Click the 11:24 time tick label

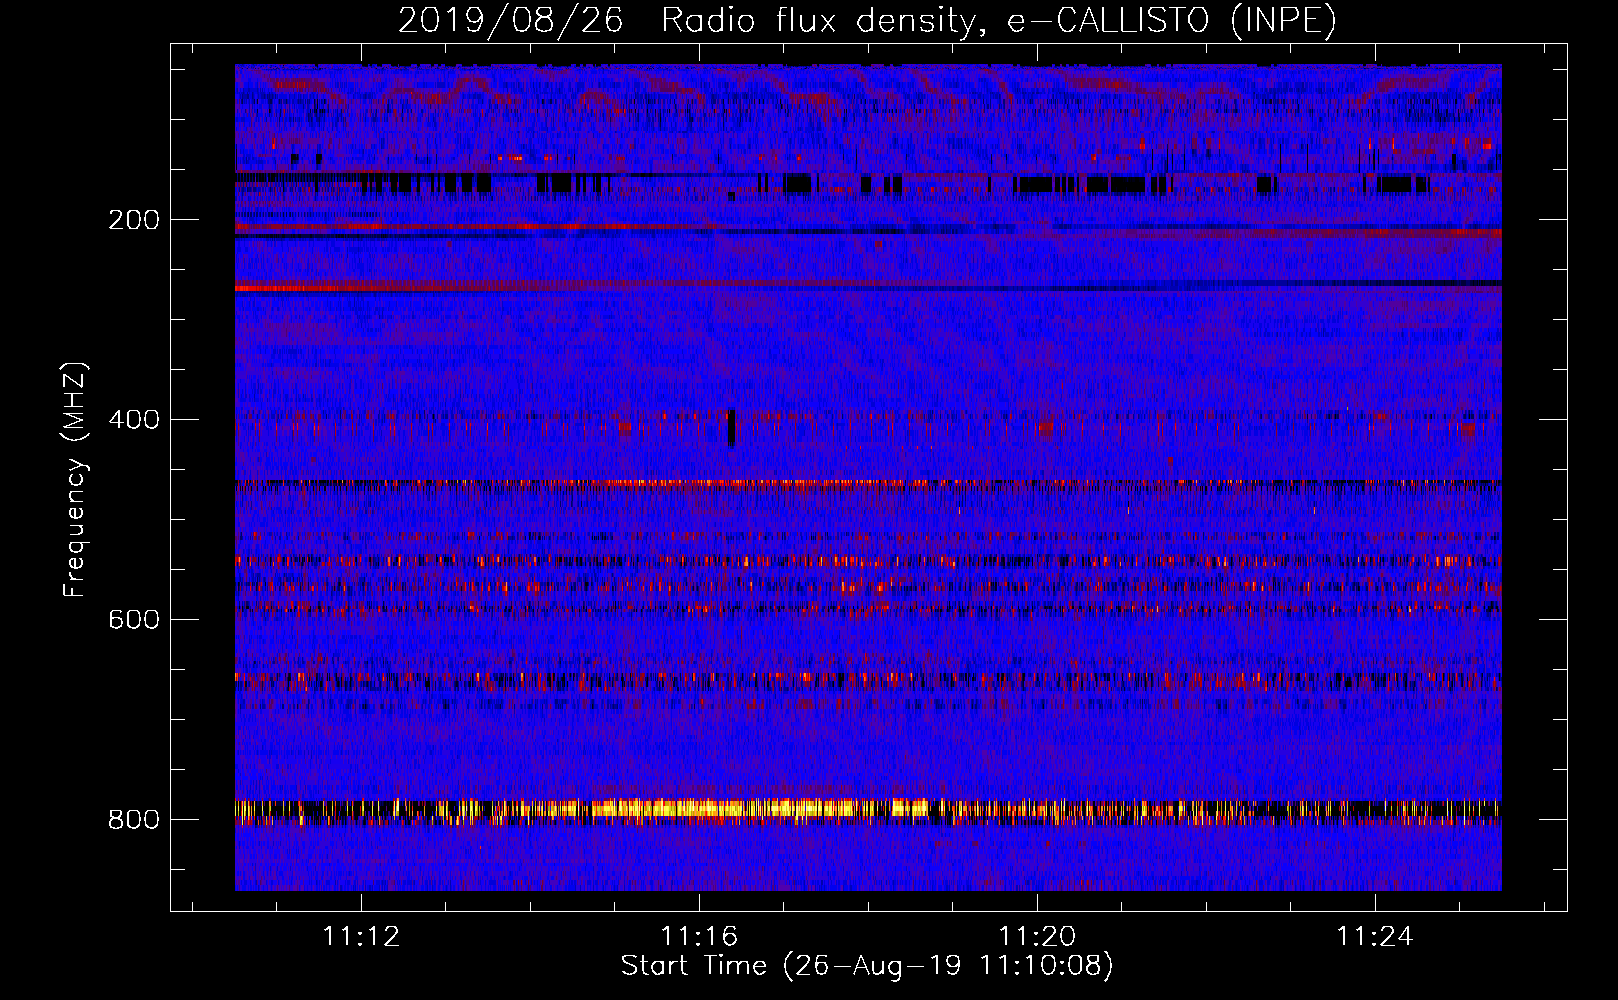[x=1375, y=937]
